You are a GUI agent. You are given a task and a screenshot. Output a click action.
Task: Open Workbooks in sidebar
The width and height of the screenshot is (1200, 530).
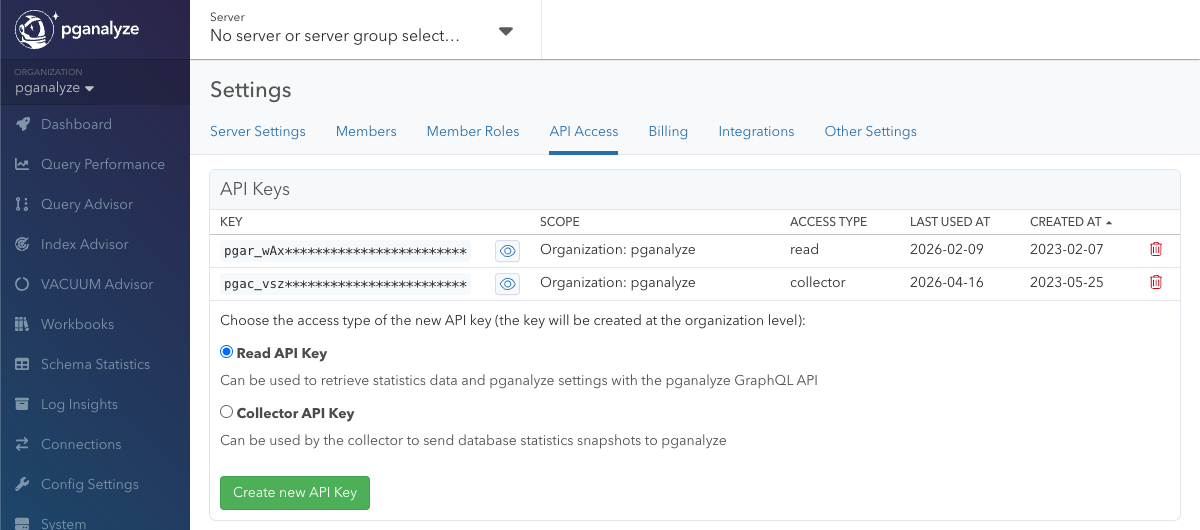pyautogui.click(x=77, y=324)
